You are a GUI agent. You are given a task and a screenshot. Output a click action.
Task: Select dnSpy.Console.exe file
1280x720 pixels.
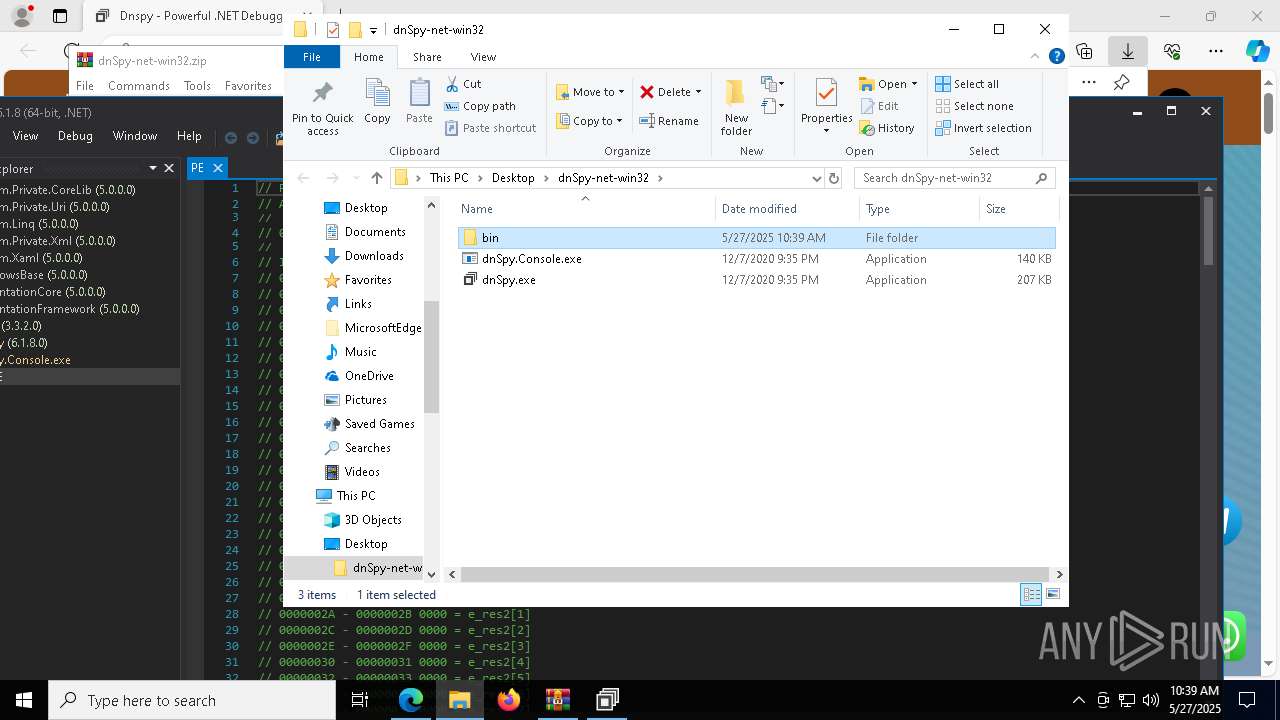coord(756,259)
